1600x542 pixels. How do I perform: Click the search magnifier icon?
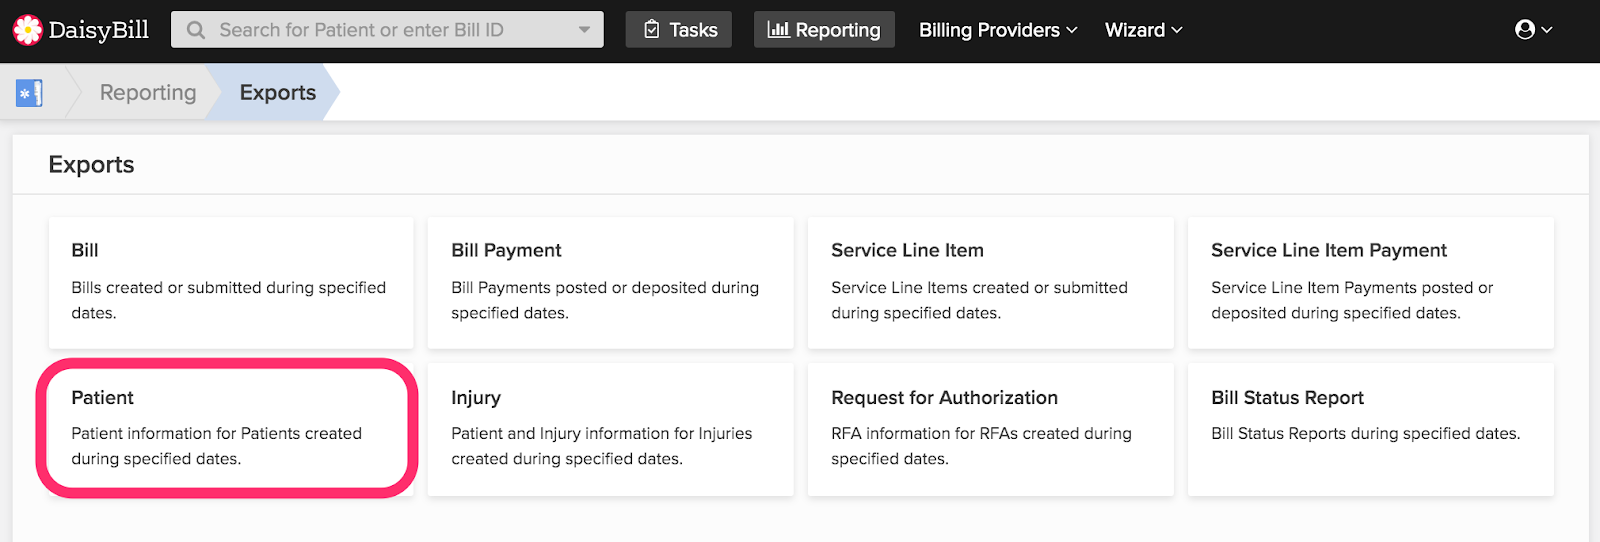coord(196,30)
